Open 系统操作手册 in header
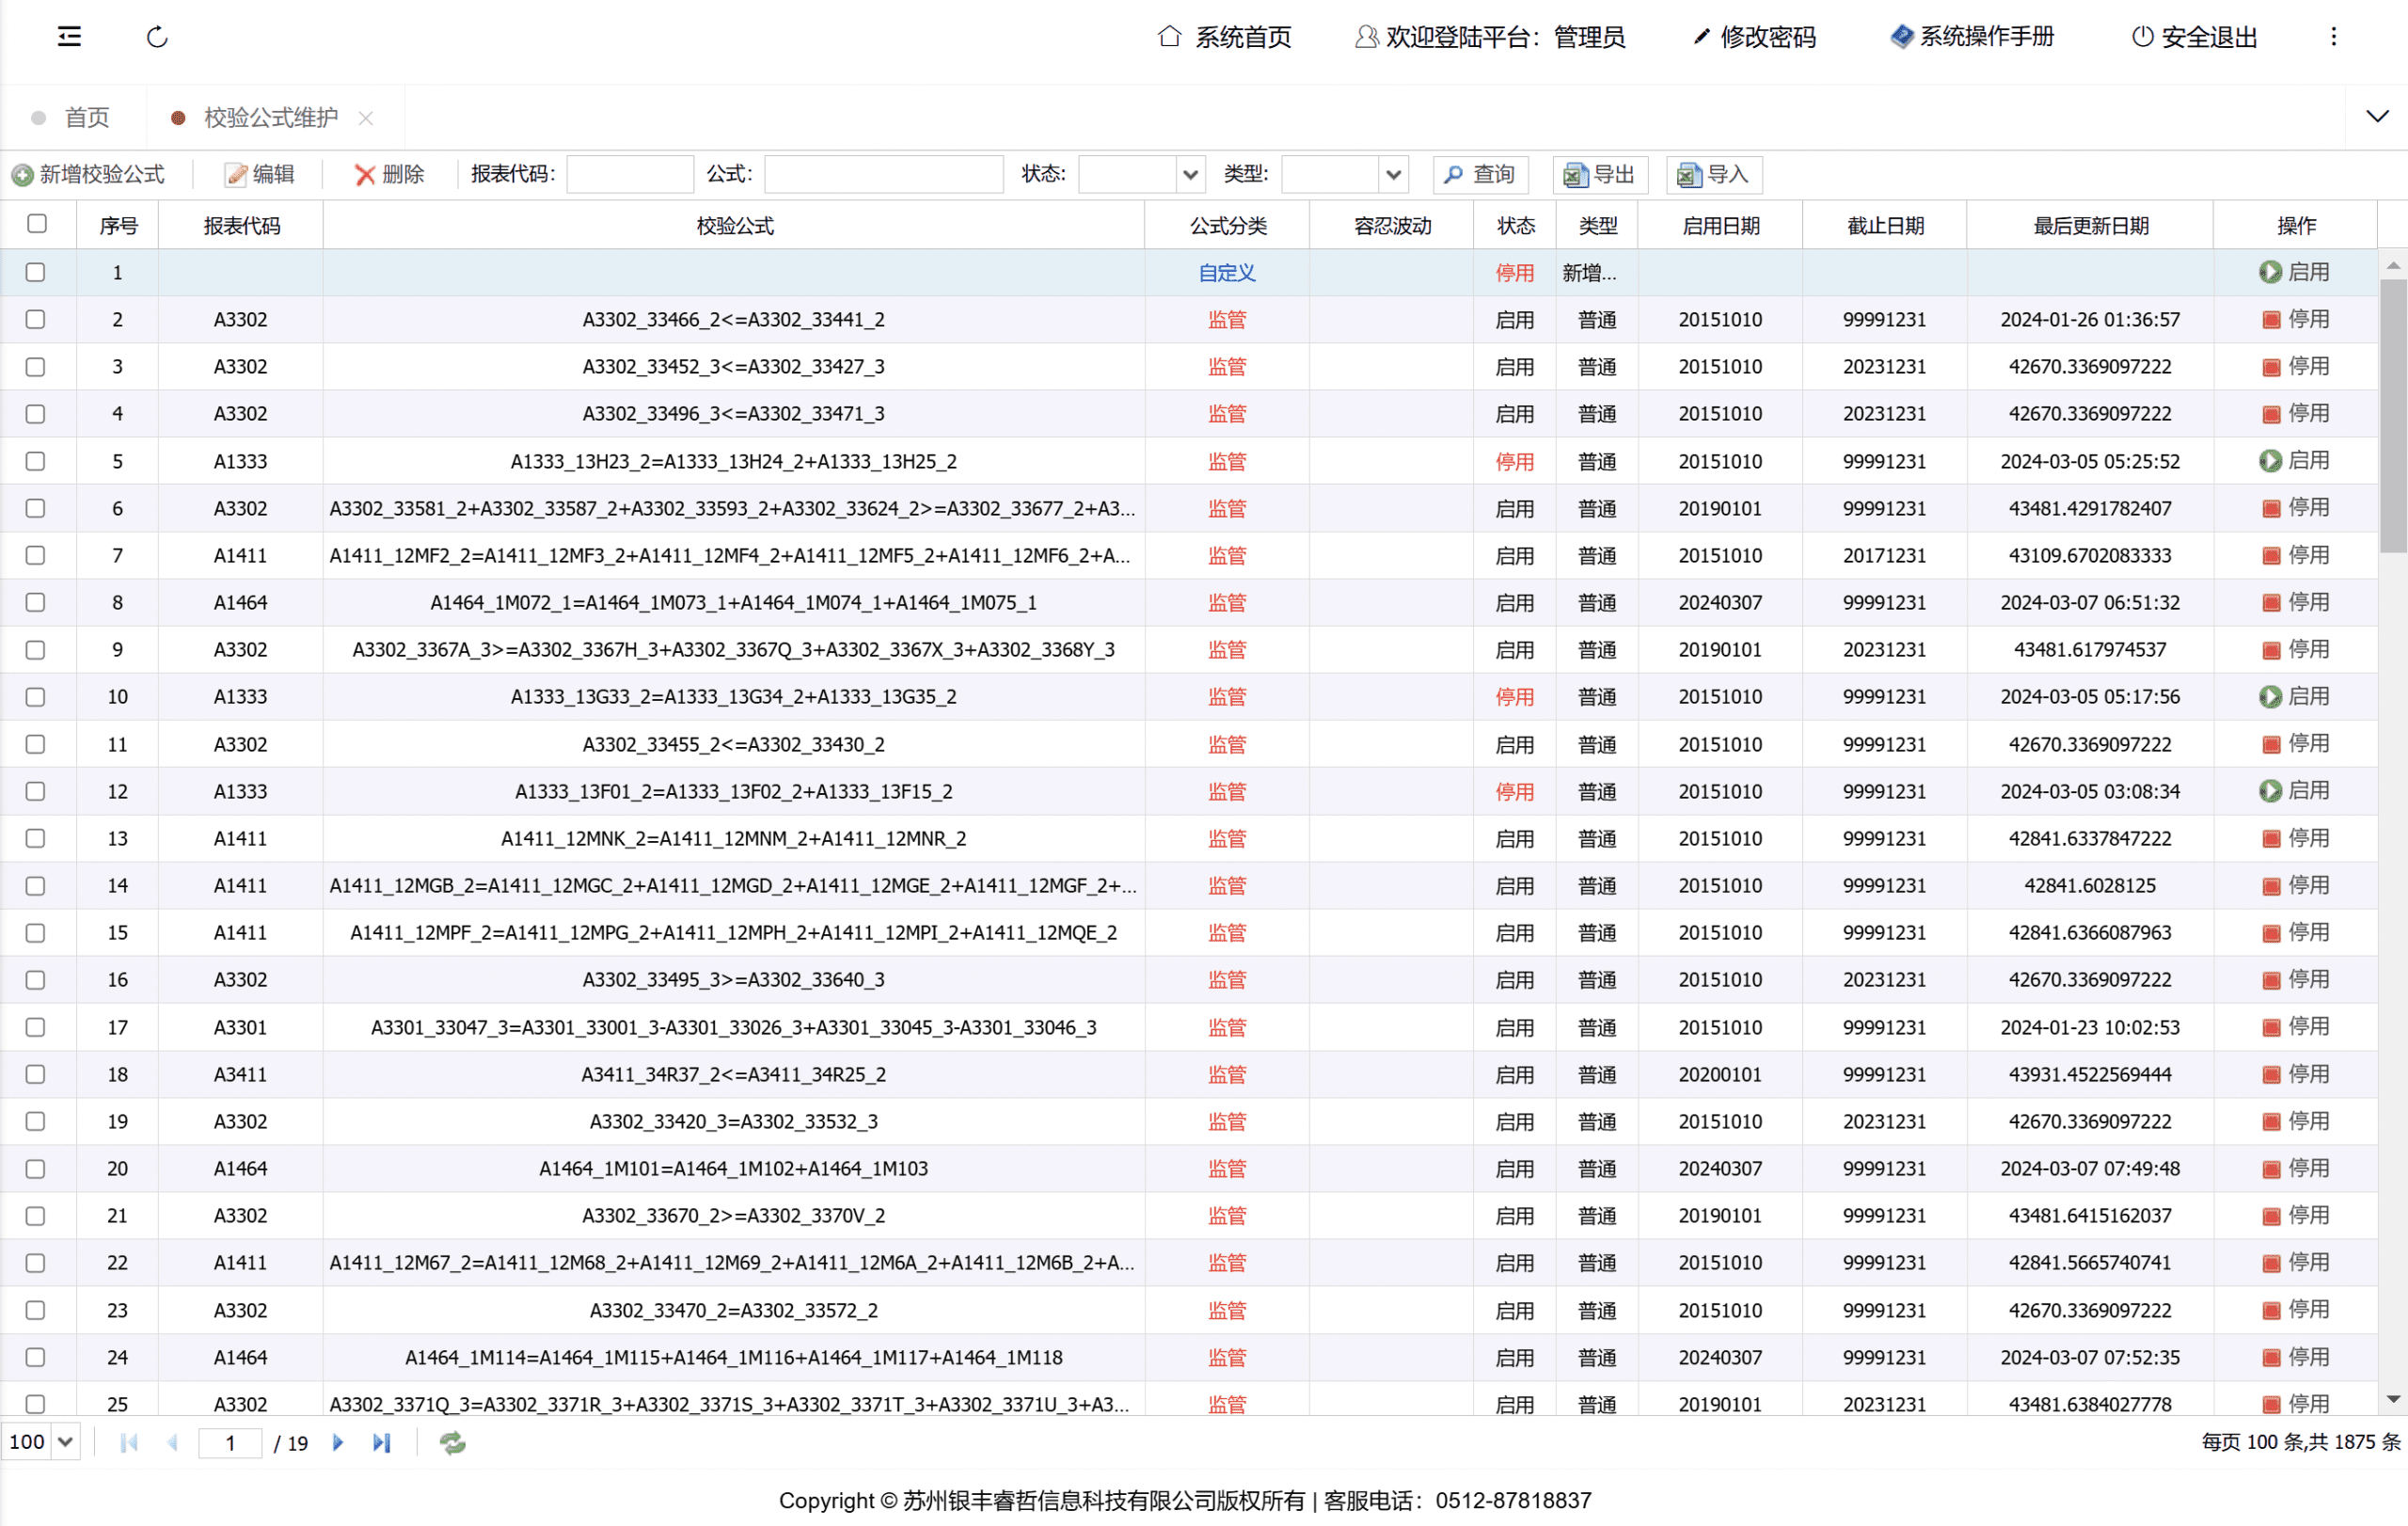 1972,37
